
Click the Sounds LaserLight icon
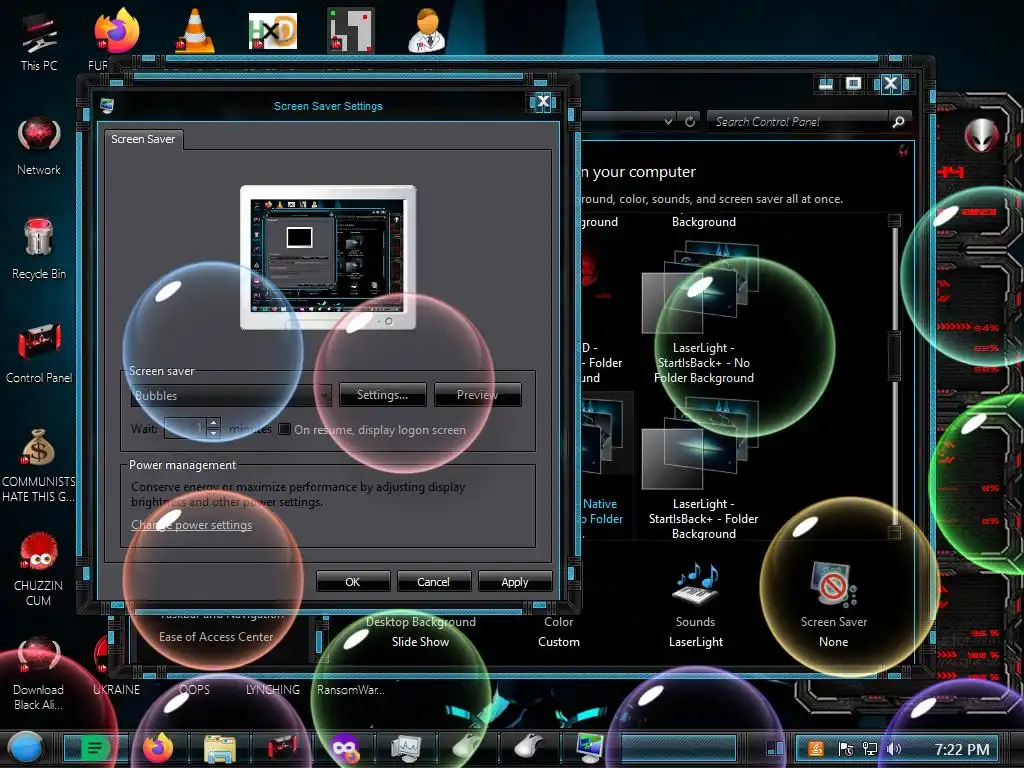696,605
